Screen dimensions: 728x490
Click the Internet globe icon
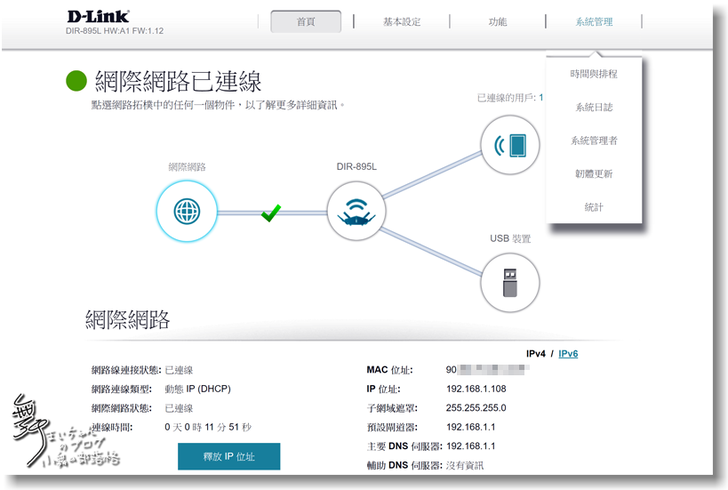coord(186,212)
